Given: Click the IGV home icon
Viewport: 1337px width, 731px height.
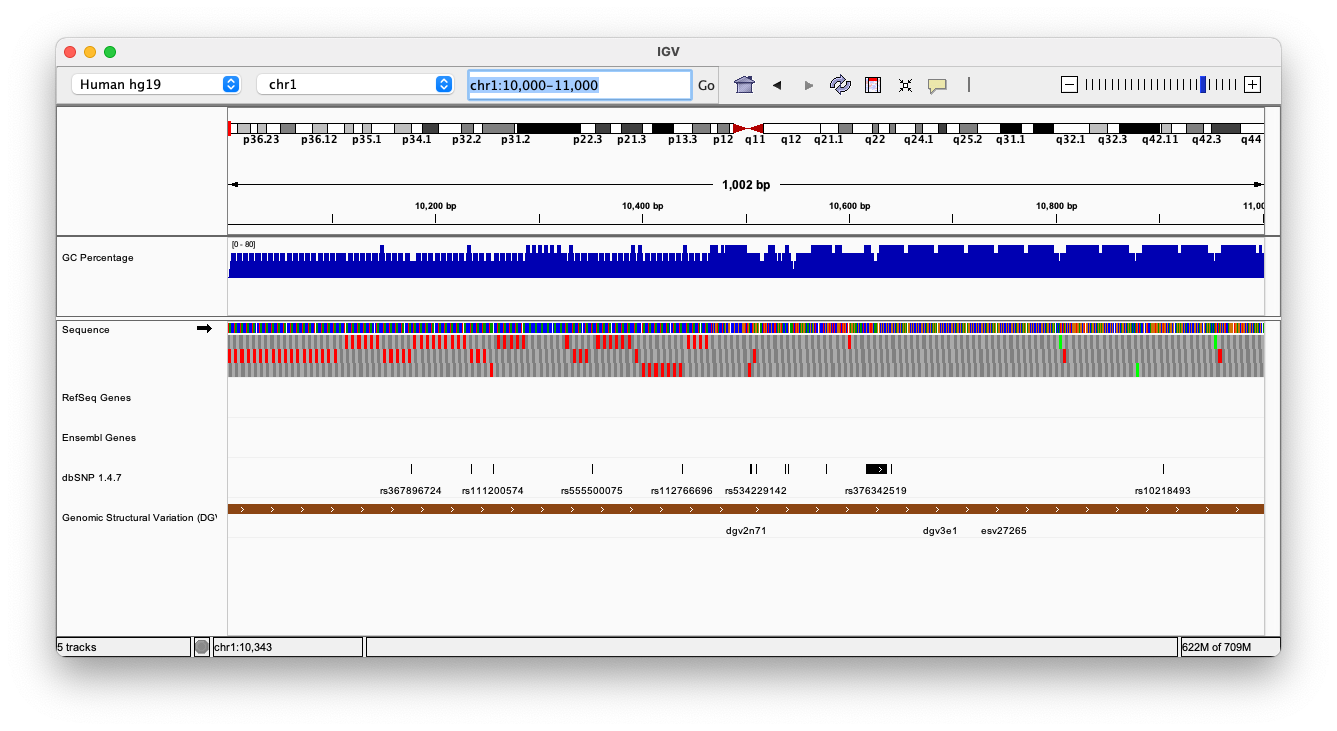Looking at the screenshot, I should pyautogui.click(x=744, y=85).
